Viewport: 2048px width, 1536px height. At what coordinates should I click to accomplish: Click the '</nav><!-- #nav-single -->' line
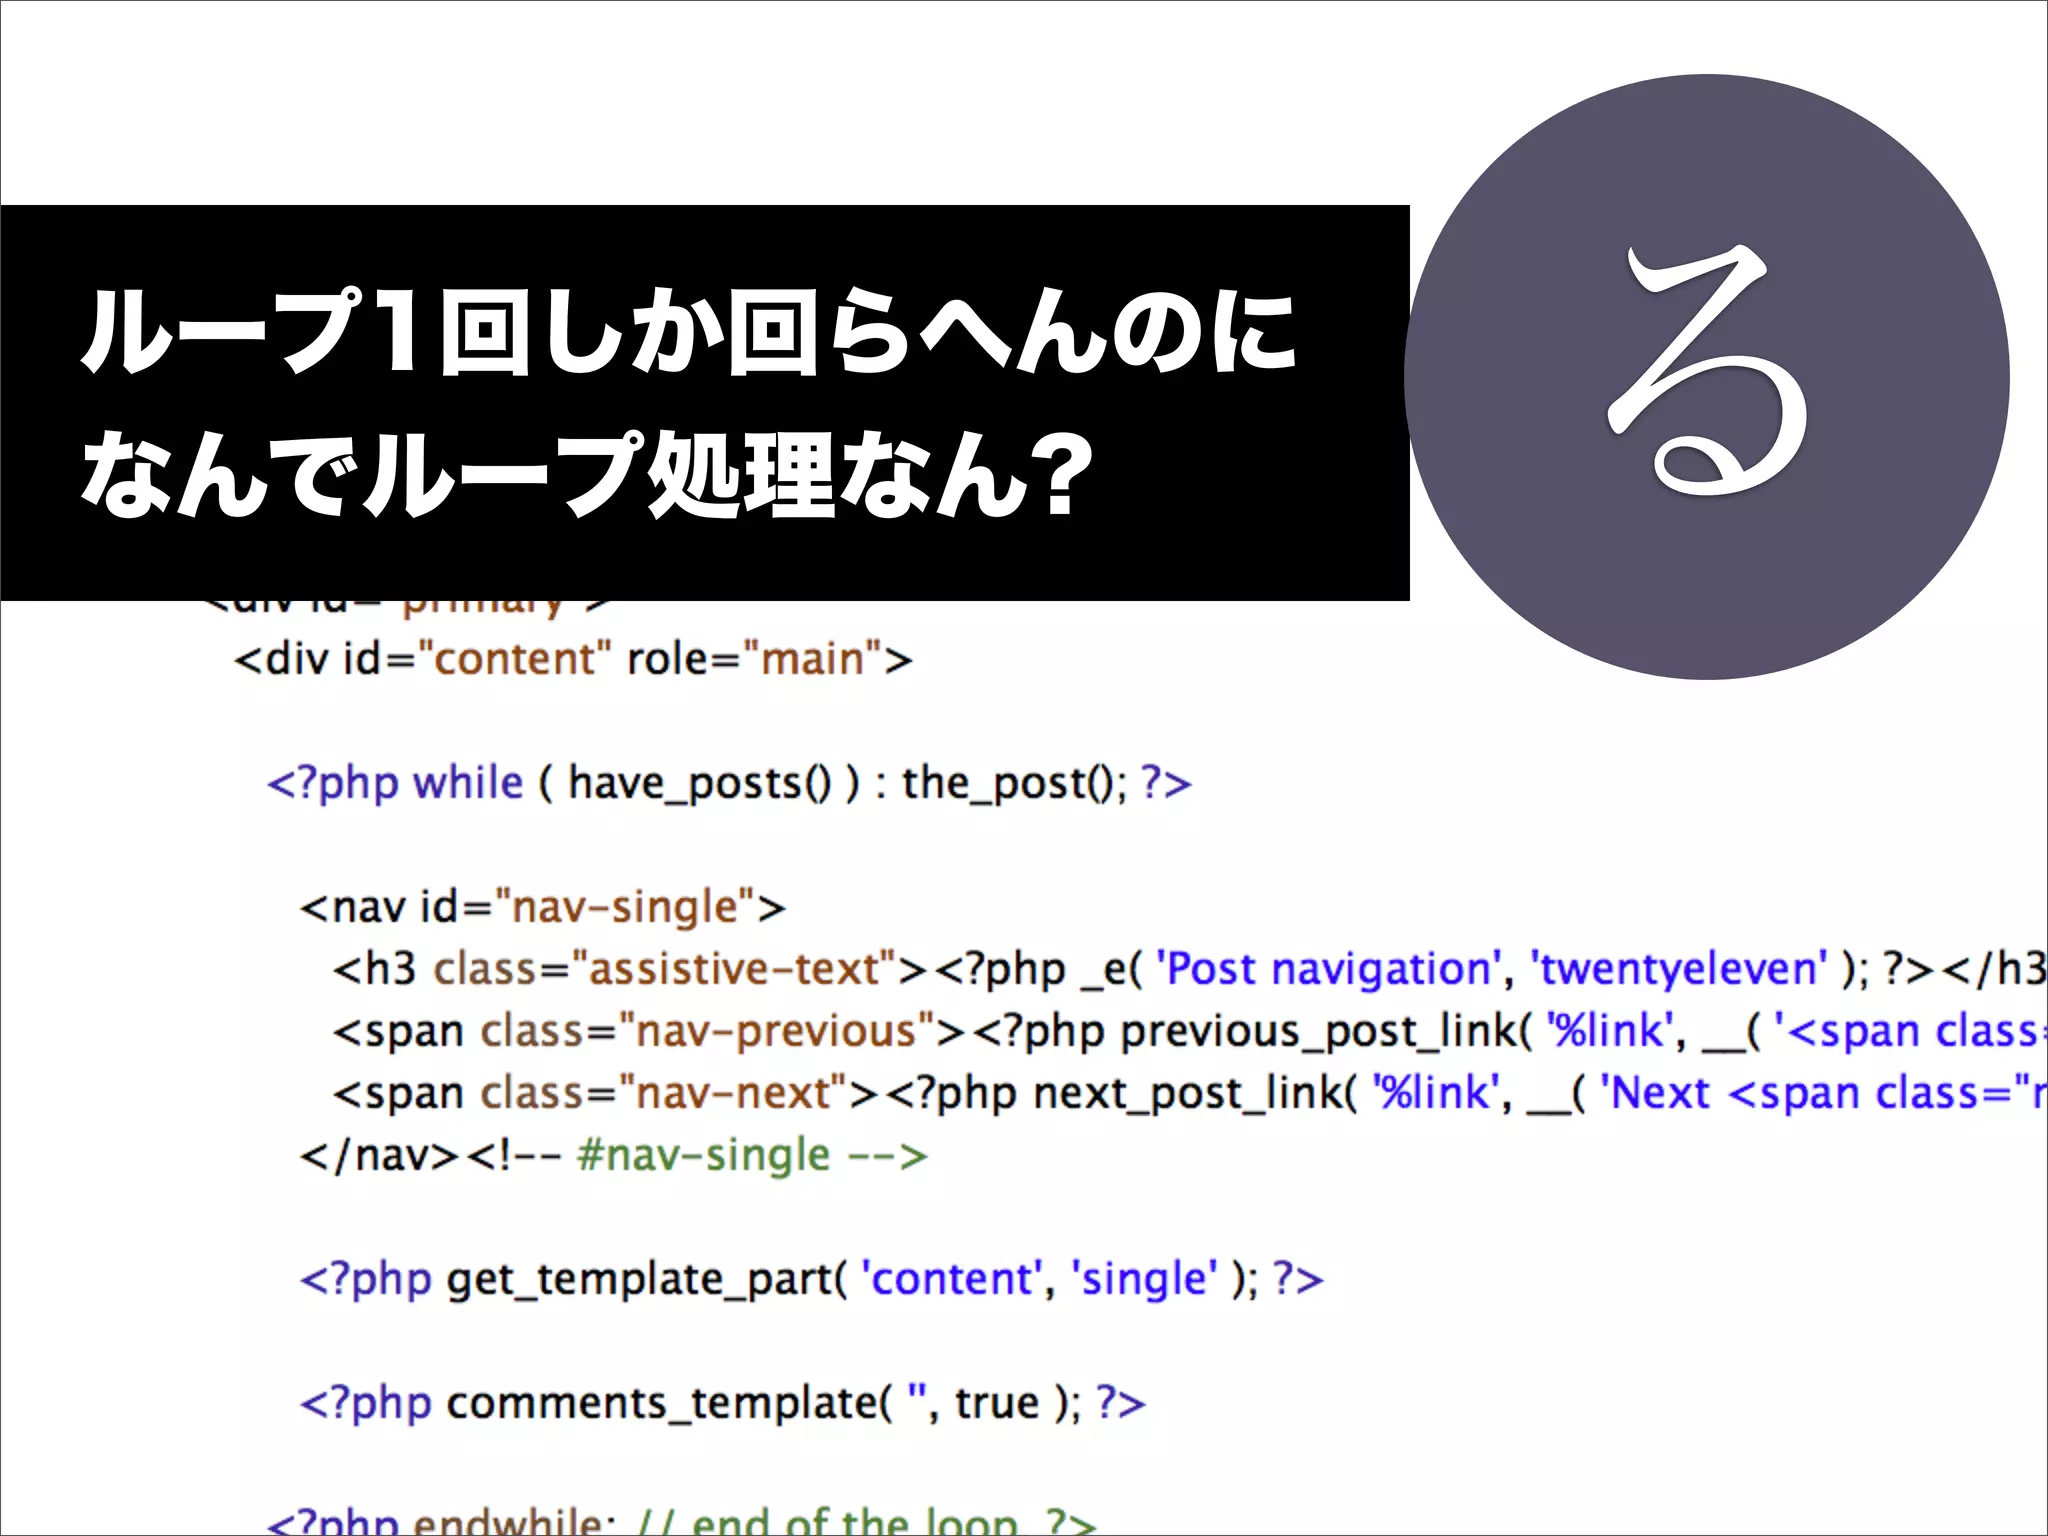(x=613, y=1156)
